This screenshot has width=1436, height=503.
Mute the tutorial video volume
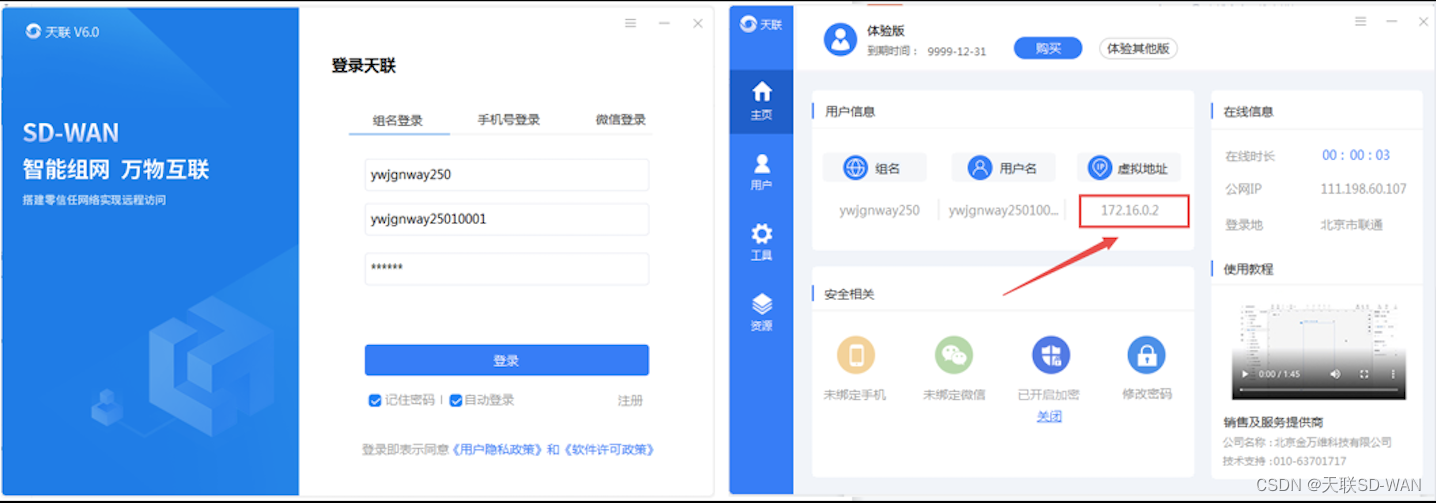pos(1336,374)
